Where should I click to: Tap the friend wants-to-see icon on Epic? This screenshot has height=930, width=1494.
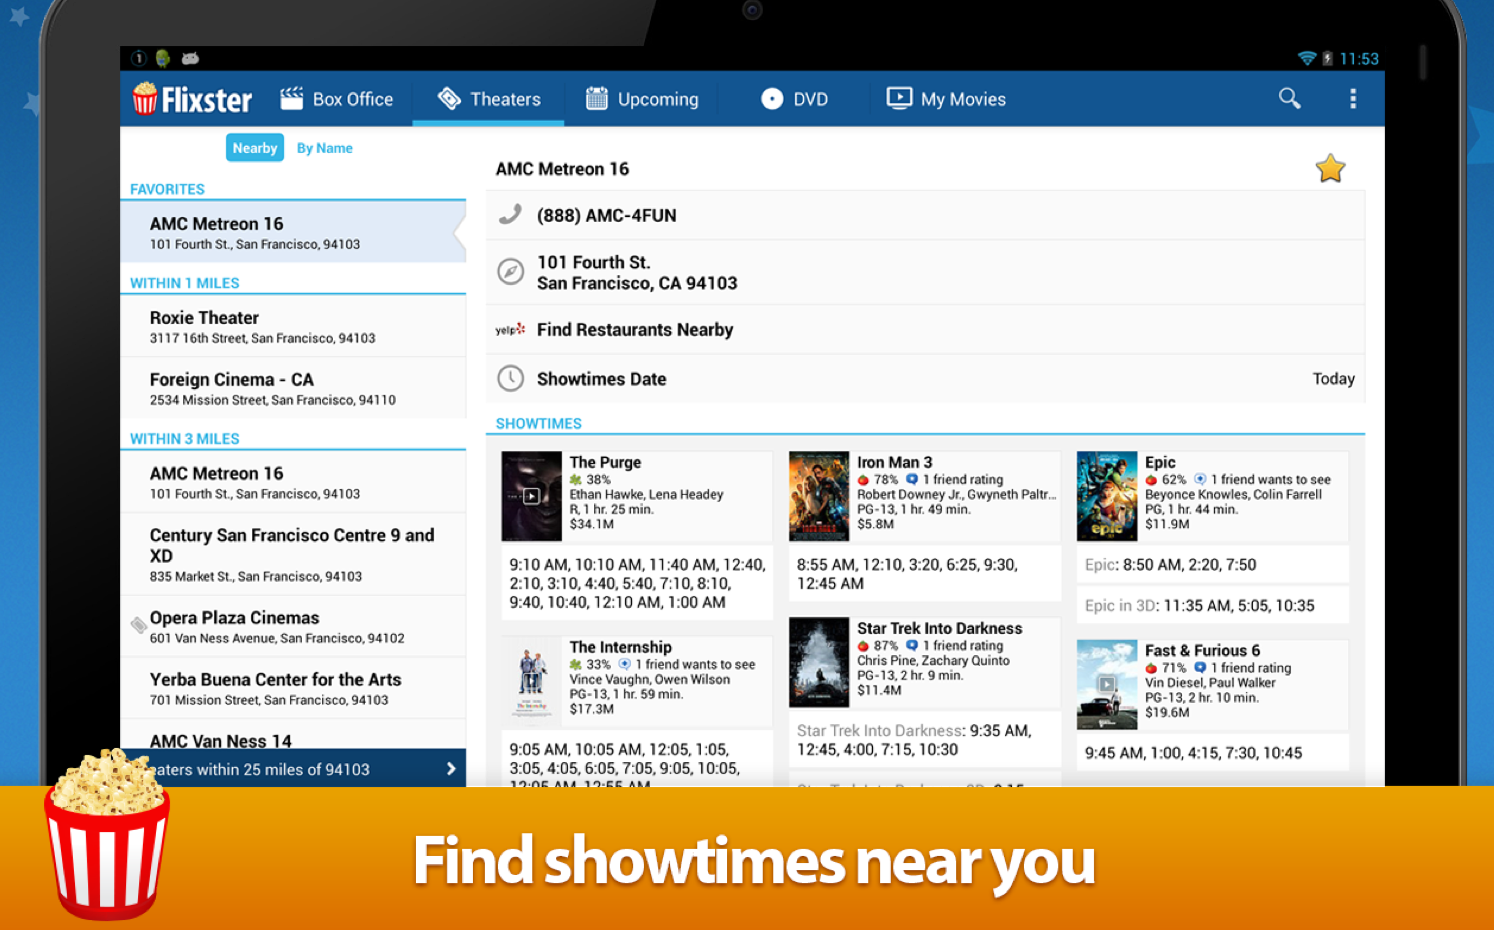pyautogui.click(x=1200, y=480)
